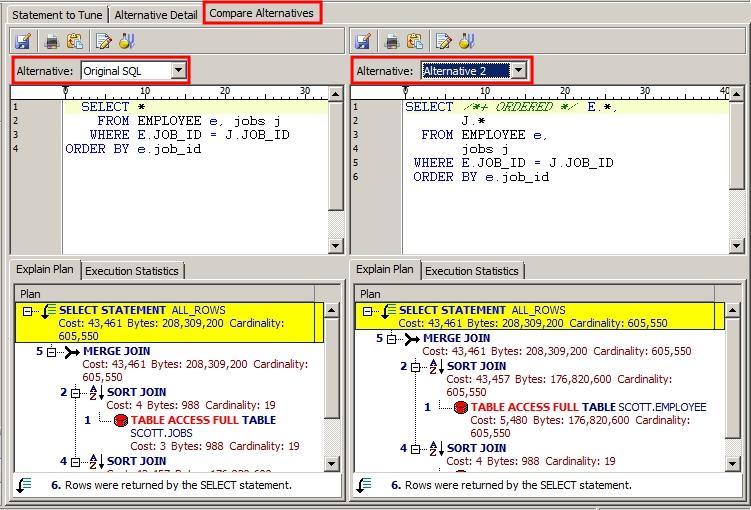751x510 pixels.
Task: Click the rightmost icon in the right toolbar
Action: tap(466, 41)
